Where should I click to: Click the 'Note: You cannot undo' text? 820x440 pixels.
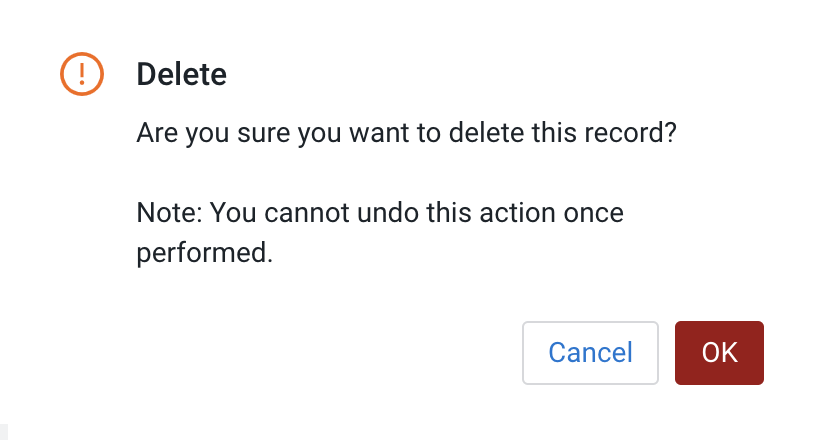(x=380, y=214)
